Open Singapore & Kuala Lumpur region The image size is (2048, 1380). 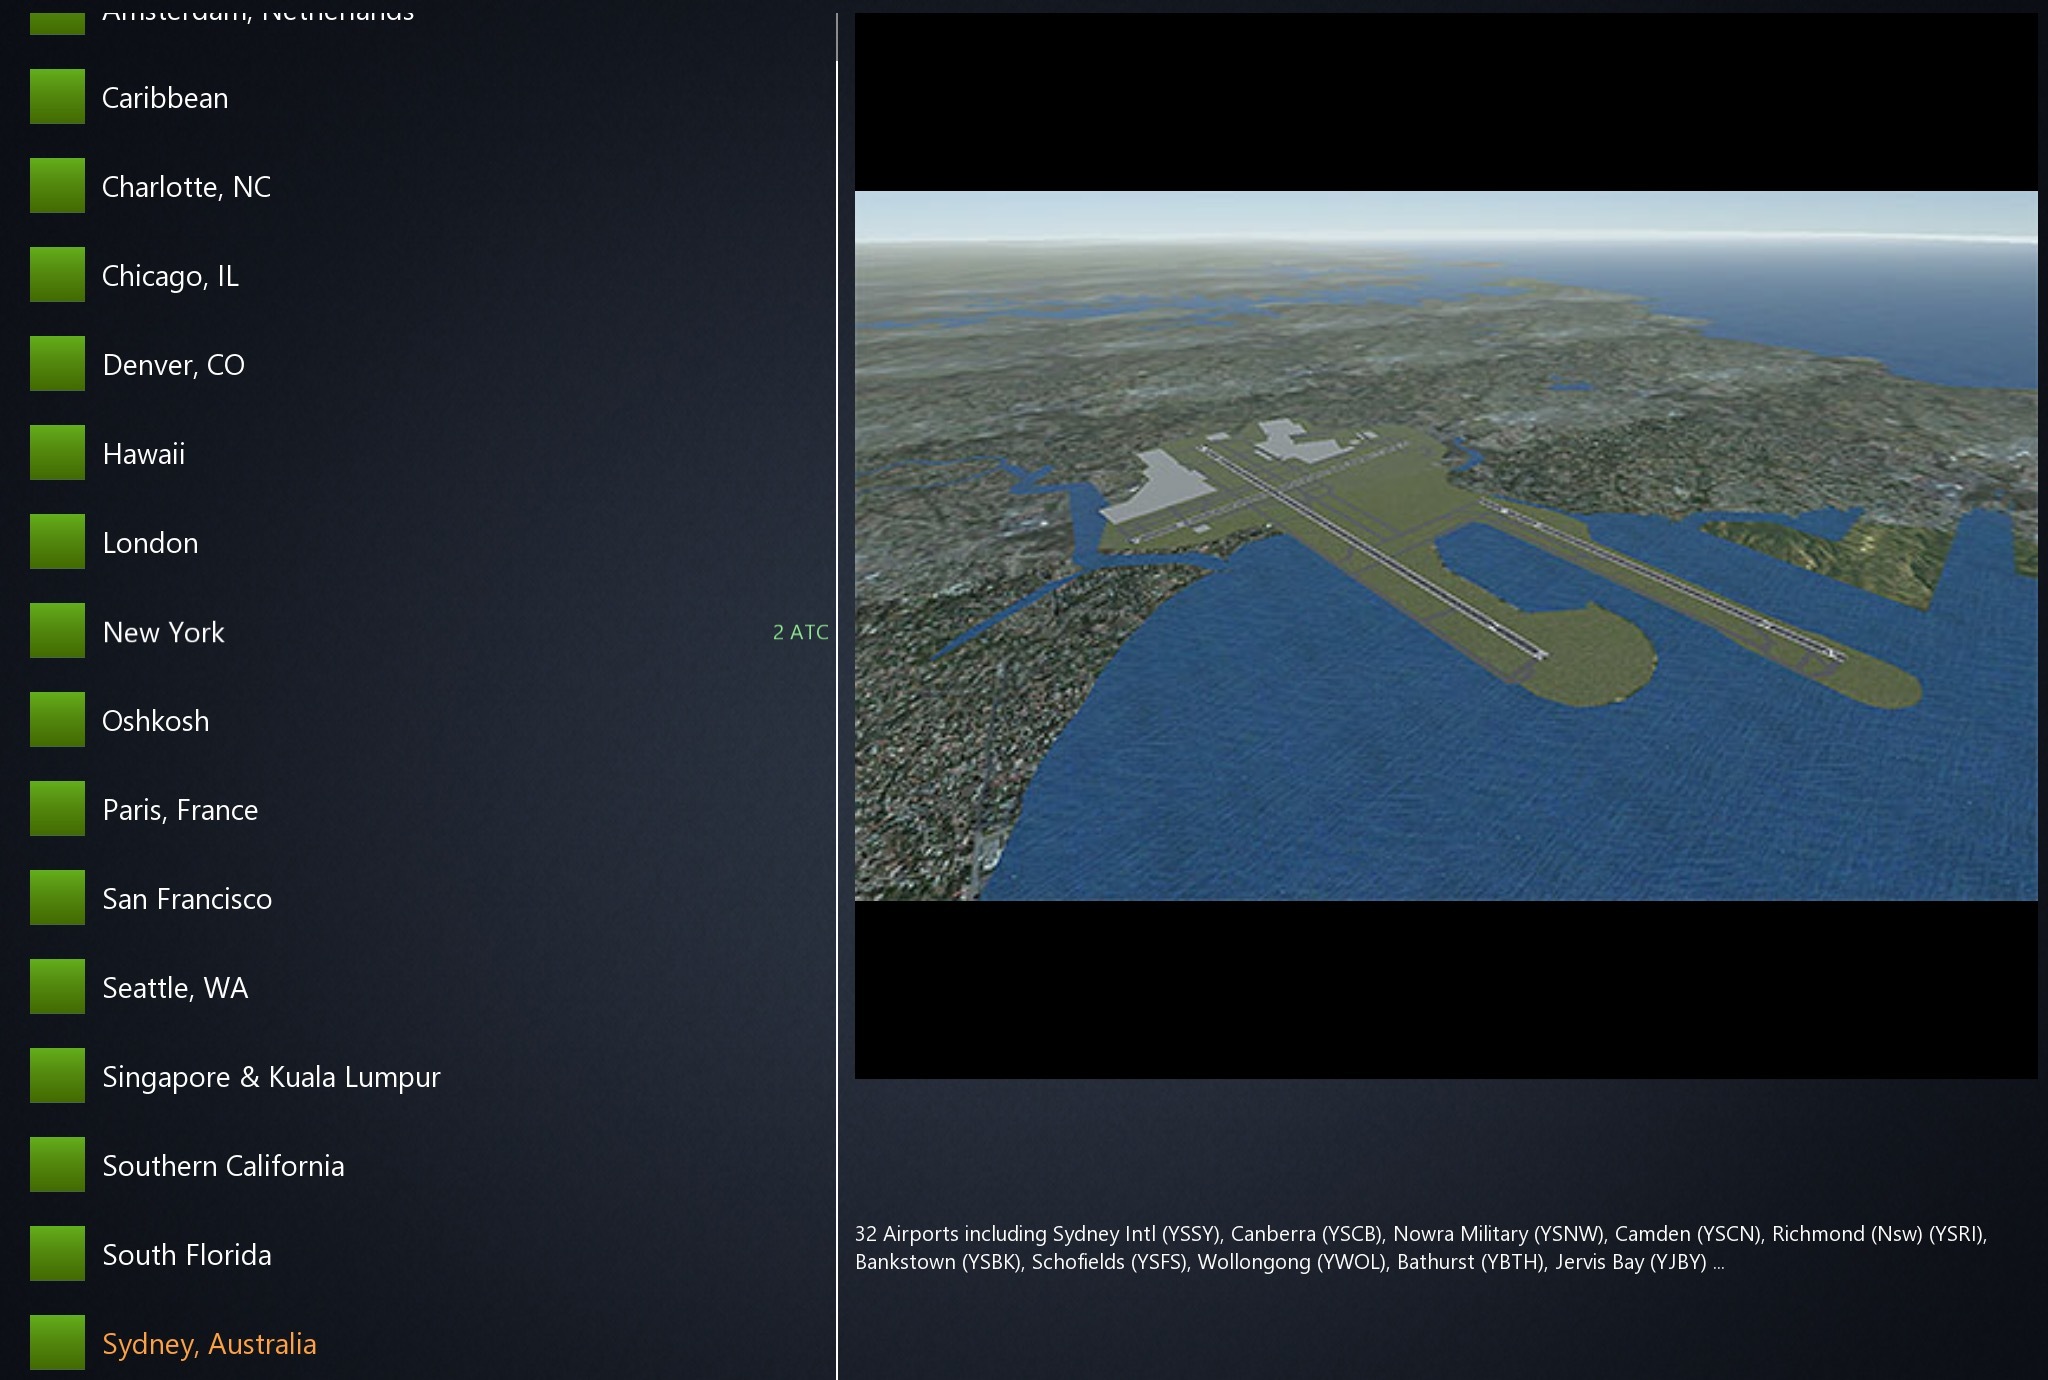(x=271, y=1077)
